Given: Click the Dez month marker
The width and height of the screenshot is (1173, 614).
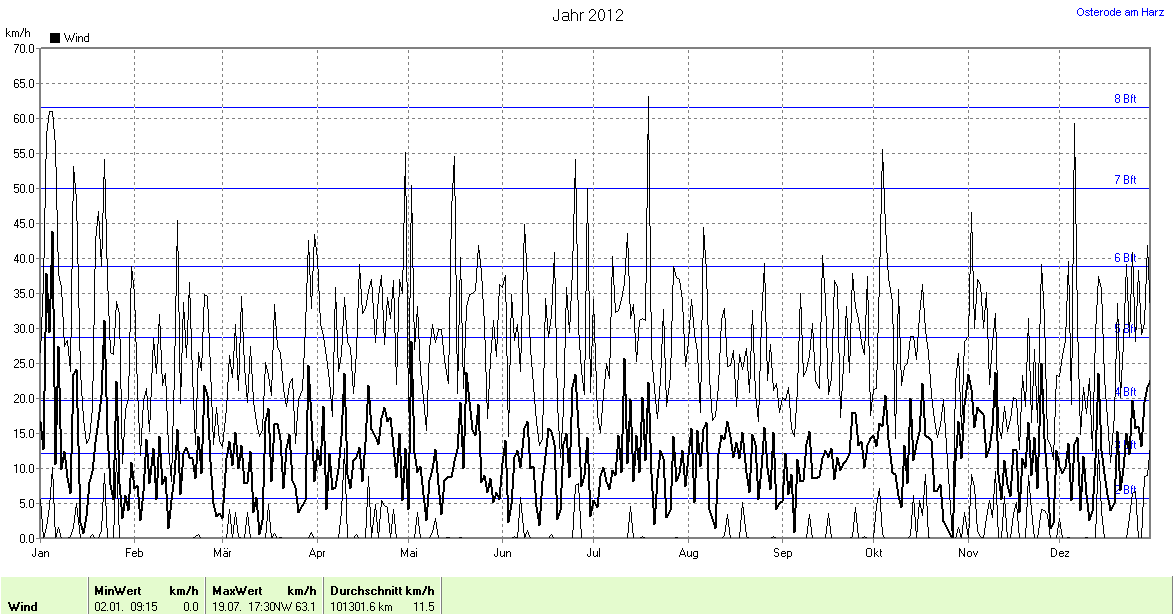Looking at the screenshot, I should (x=1060, y=553).
